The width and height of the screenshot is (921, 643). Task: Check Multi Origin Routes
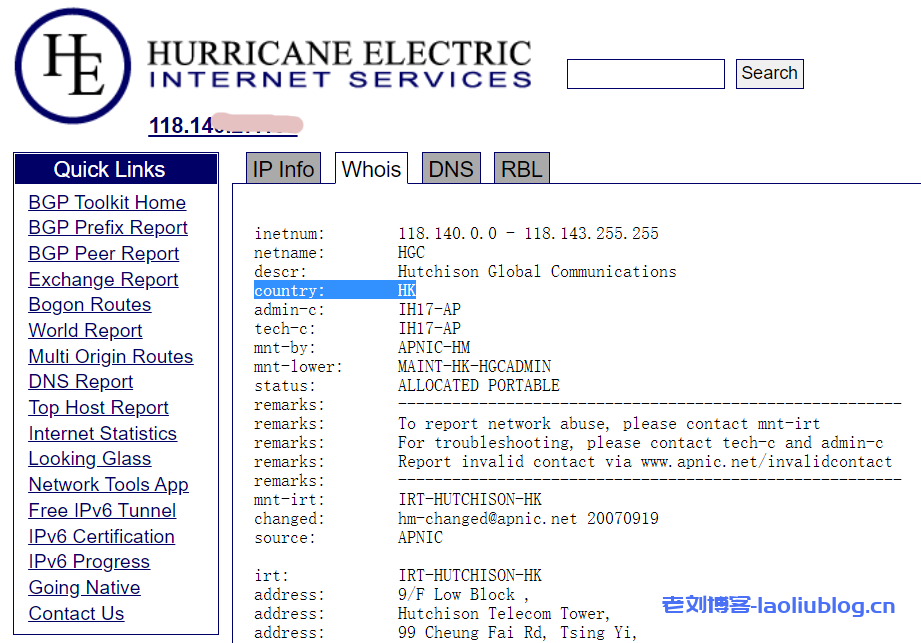[111, 356]
